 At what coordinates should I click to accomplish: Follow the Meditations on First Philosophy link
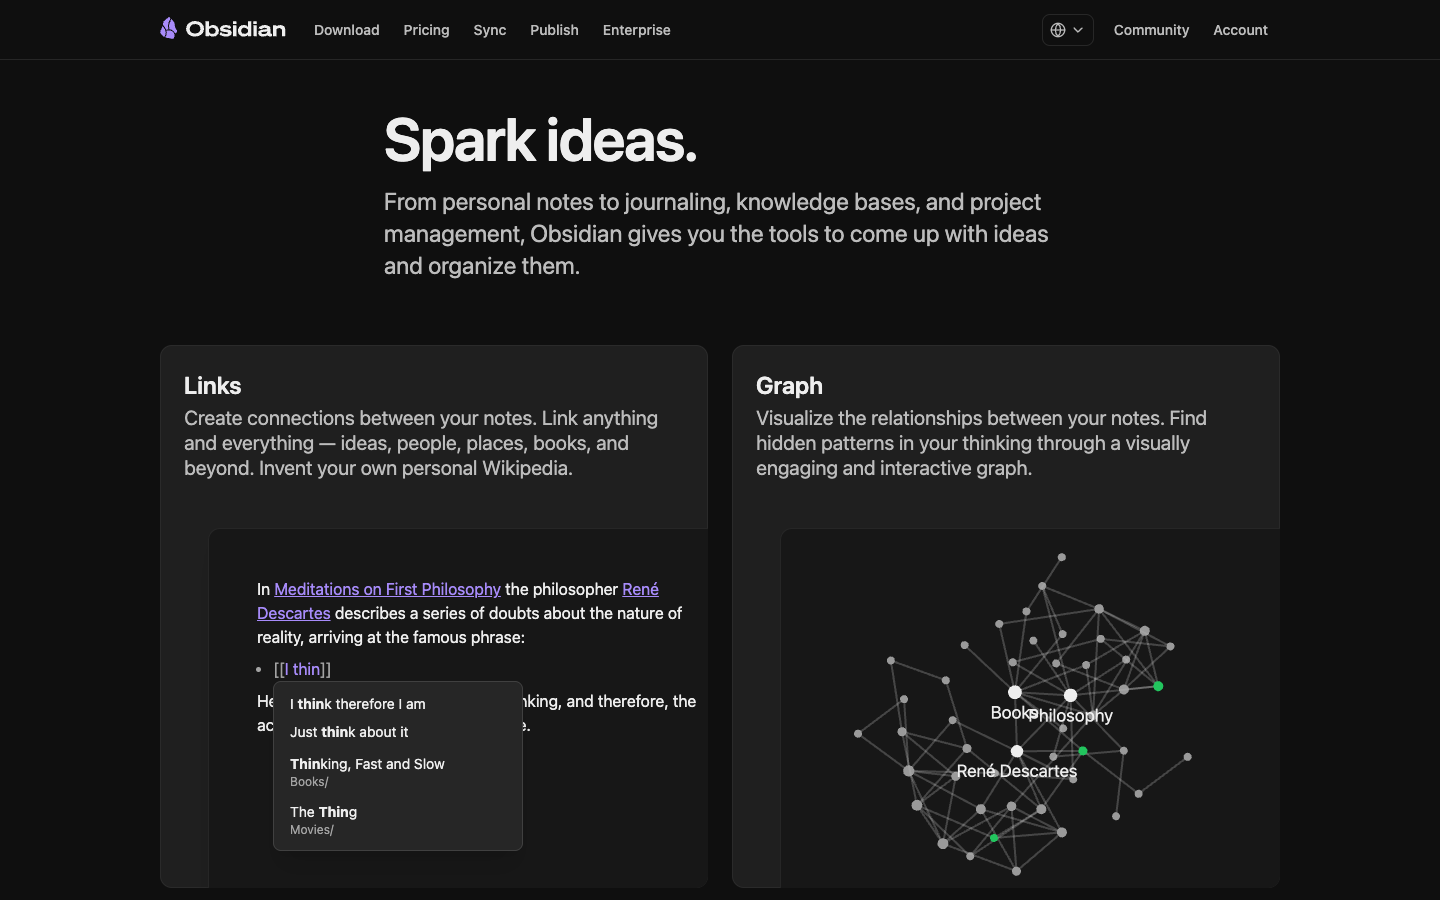pos(387,589)
